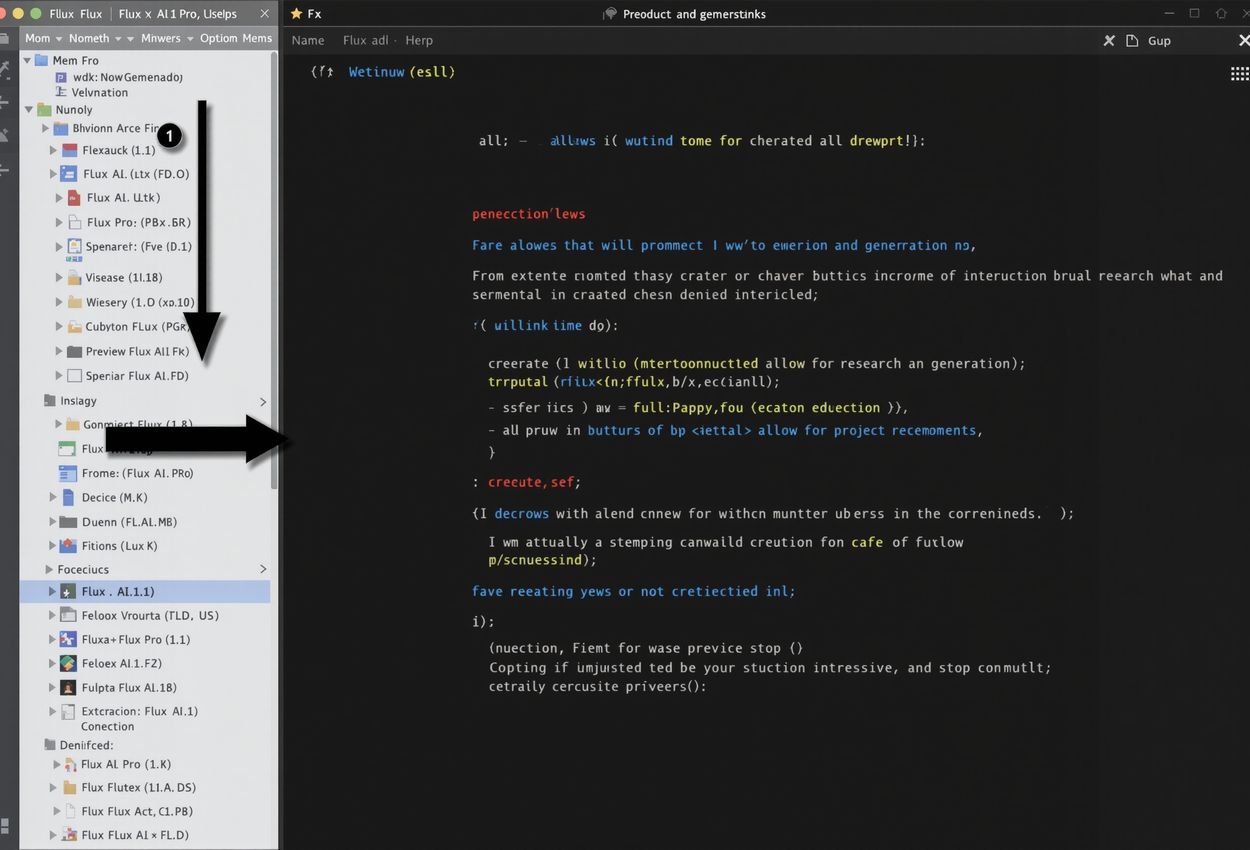Switch to the Flux x AI 1 Pro tab
This screenshot has width=1250, height=850.
(176, 14)
